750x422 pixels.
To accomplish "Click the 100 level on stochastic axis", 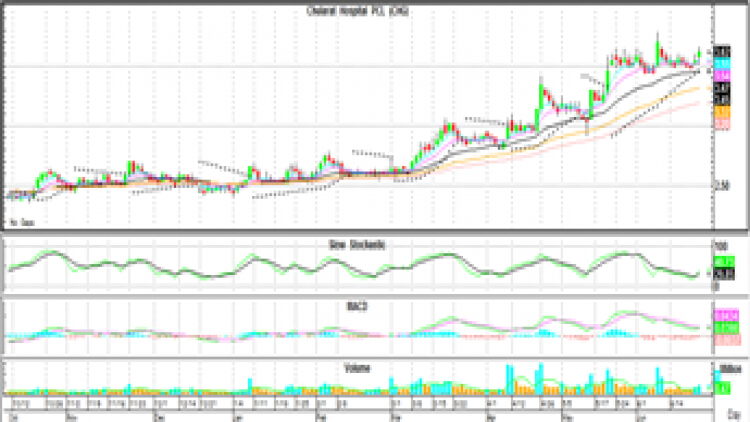I will tap(721, 247).
